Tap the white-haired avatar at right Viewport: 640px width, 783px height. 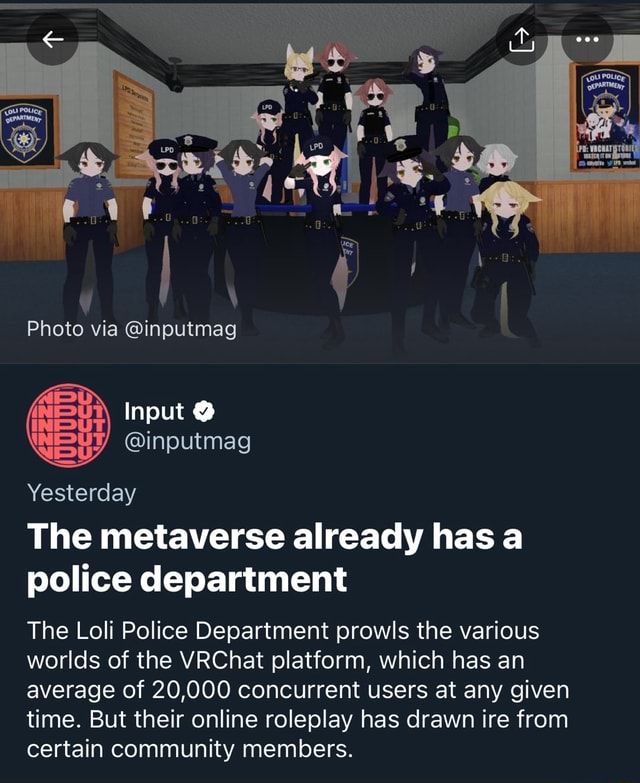pos(496,162)
